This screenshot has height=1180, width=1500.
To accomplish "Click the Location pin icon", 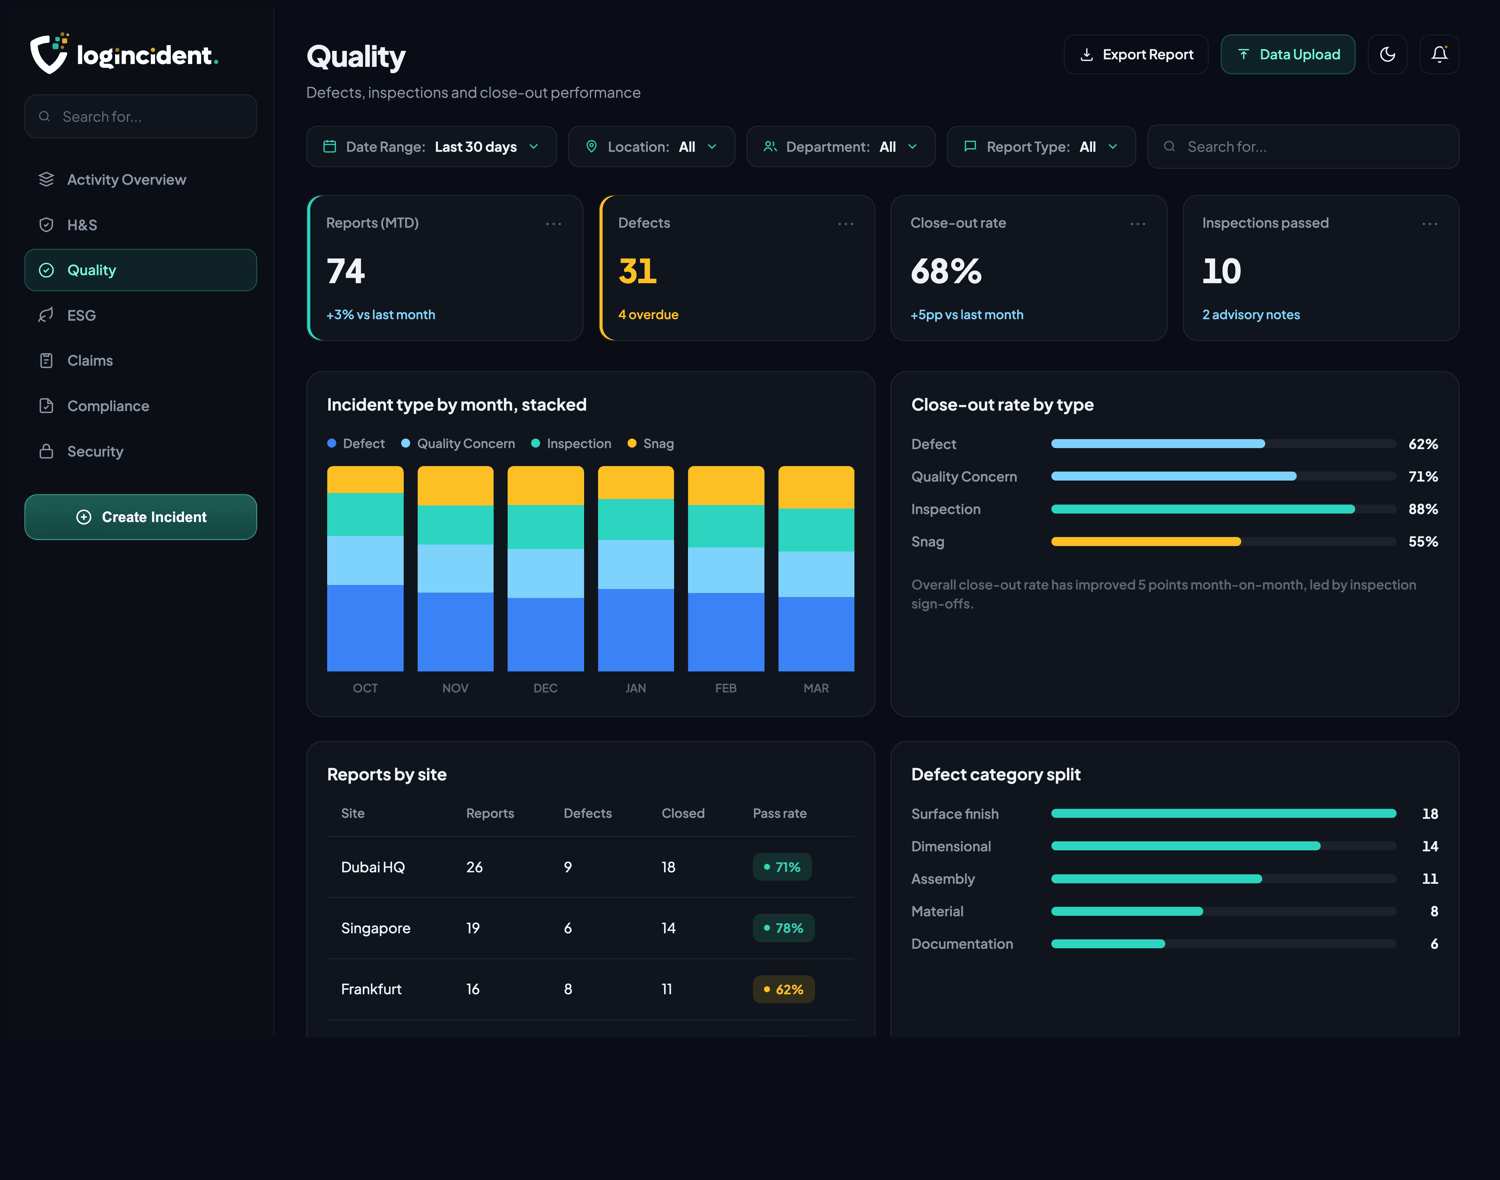I will click(x=592, y=147).
